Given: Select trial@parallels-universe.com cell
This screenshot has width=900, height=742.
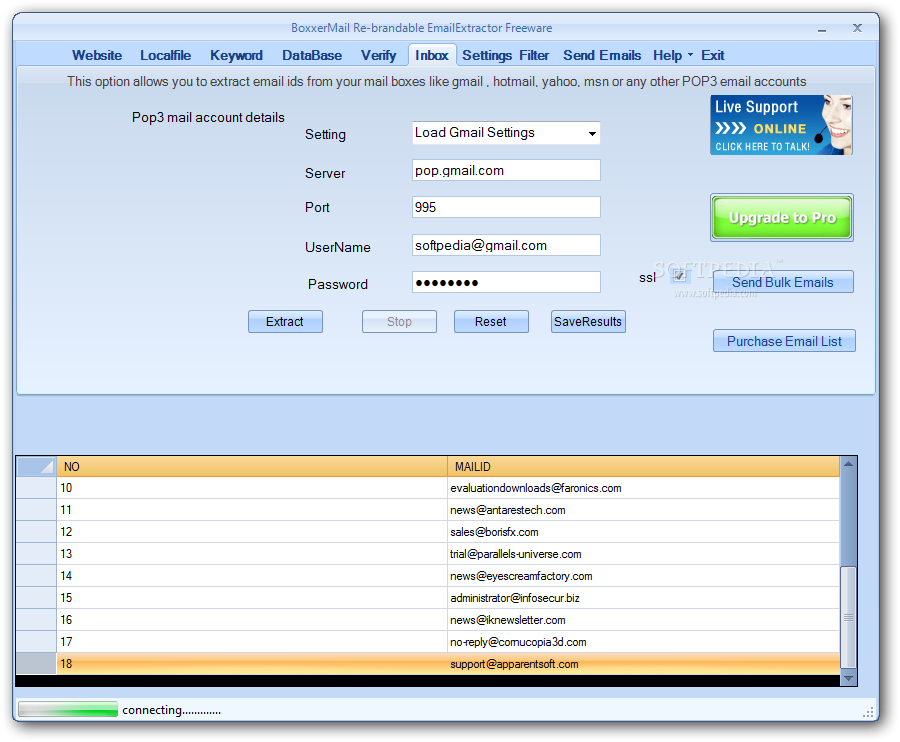Looking at the screenshot, I should (x=643, y=554).
